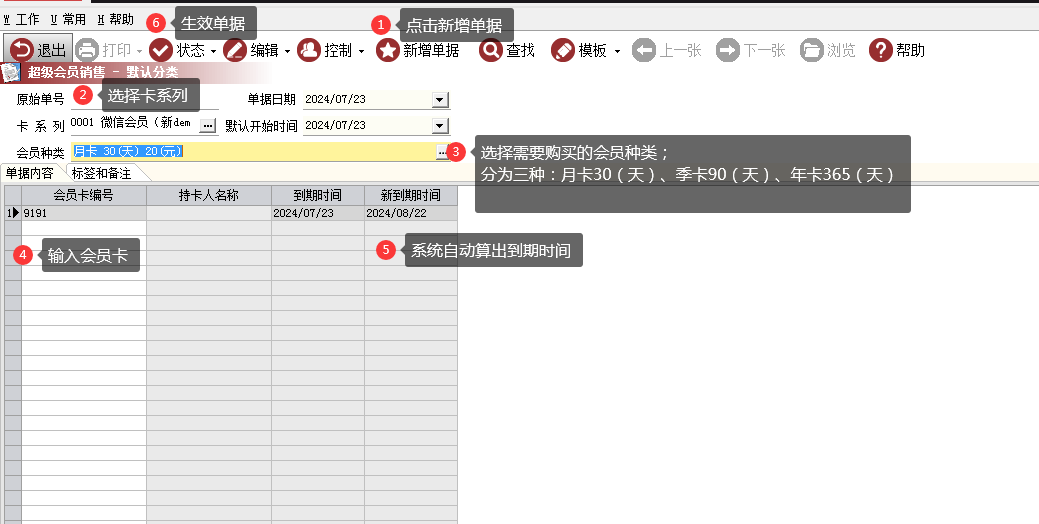Open the 单据日期 date dropdown
Screen dimensions: 1039x524
[x=440, y=99]
